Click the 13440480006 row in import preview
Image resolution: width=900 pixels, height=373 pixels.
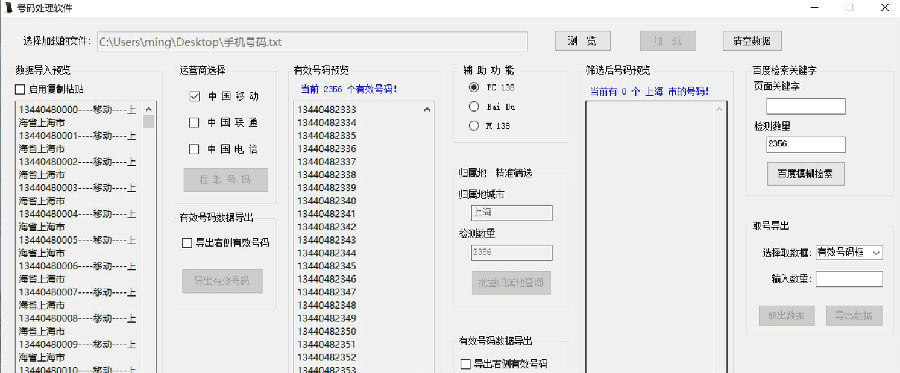click(x=78, y=273)
